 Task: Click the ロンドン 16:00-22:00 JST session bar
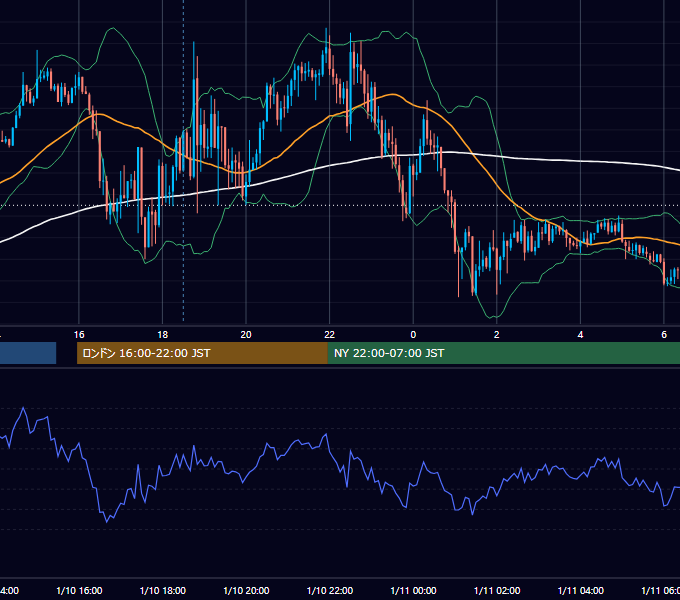[202, 353]
